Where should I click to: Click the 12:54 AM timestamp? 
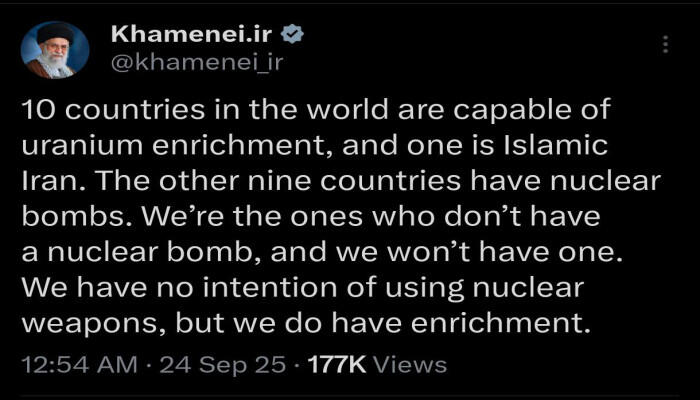(79, 365)
